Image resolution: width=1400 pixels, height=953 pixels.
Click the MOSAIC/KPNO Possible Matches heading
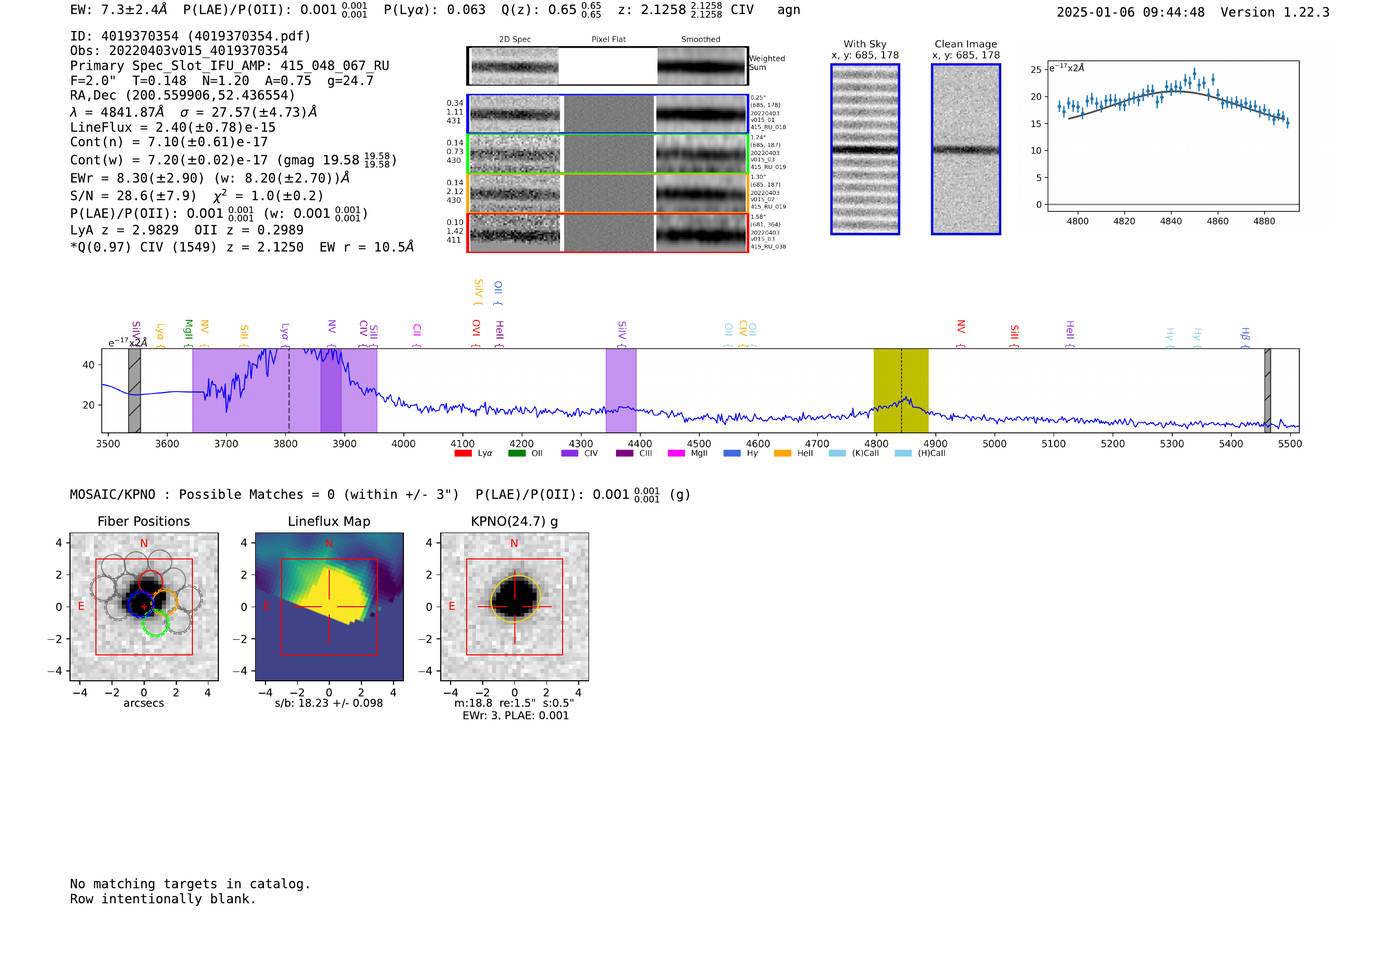[380, 494]
